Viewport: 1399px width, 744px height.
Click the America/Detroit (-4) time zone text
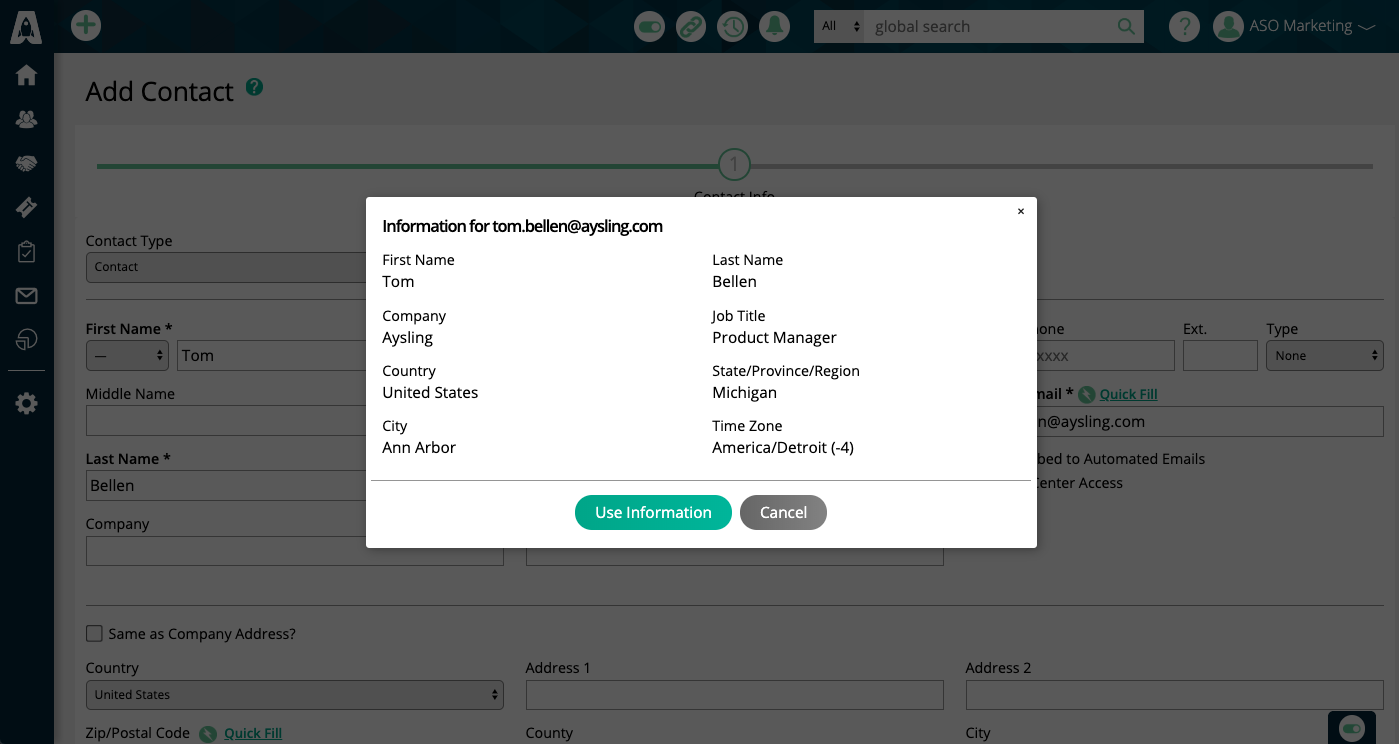(783, 447)
